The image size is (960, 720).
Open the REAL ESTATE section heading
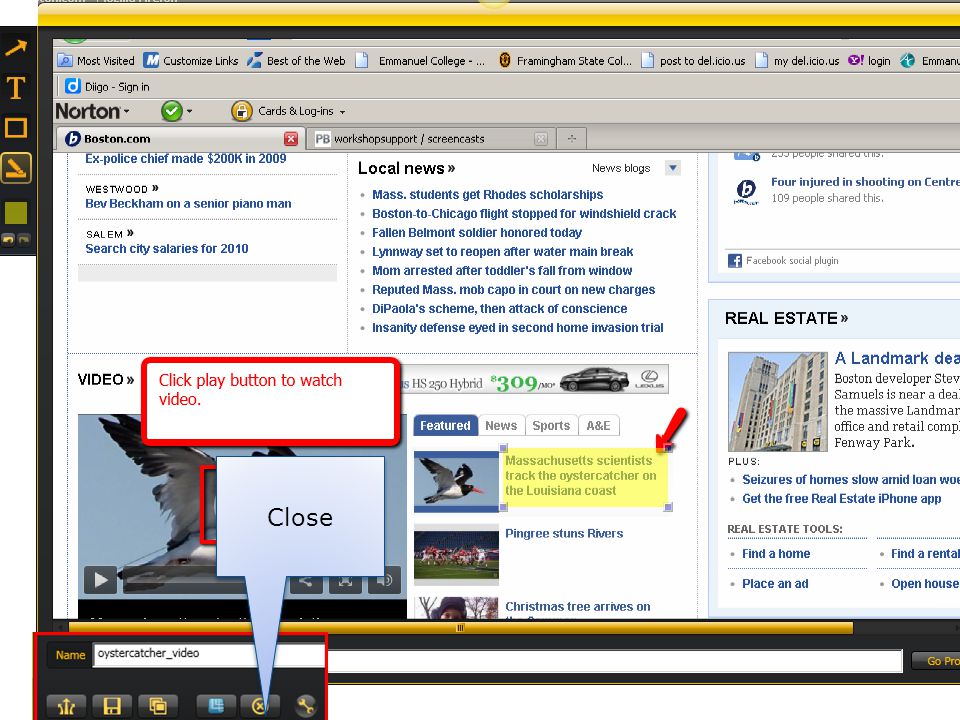786,318
